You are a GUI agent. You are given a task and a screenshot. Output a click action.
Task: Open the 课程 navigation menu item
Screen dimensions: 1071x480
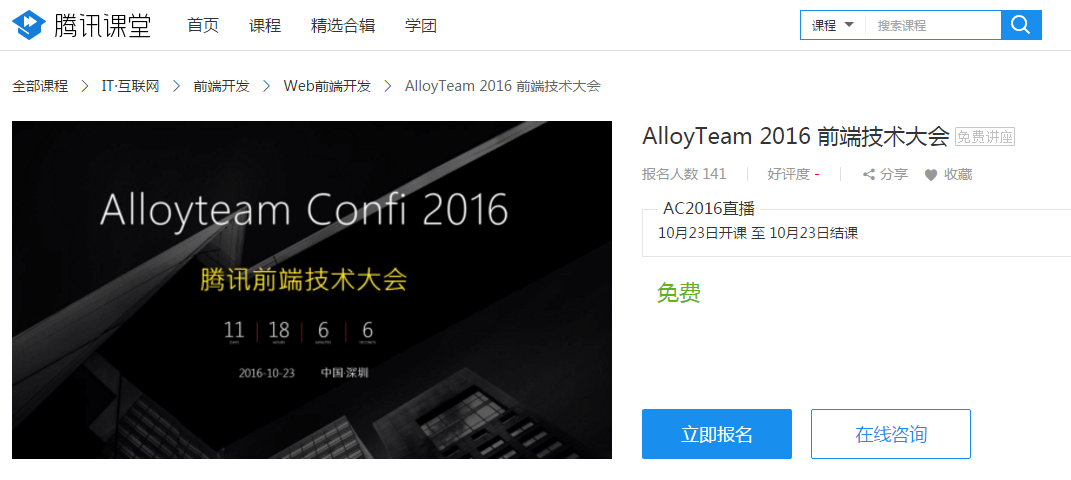(x=265, y=26)
